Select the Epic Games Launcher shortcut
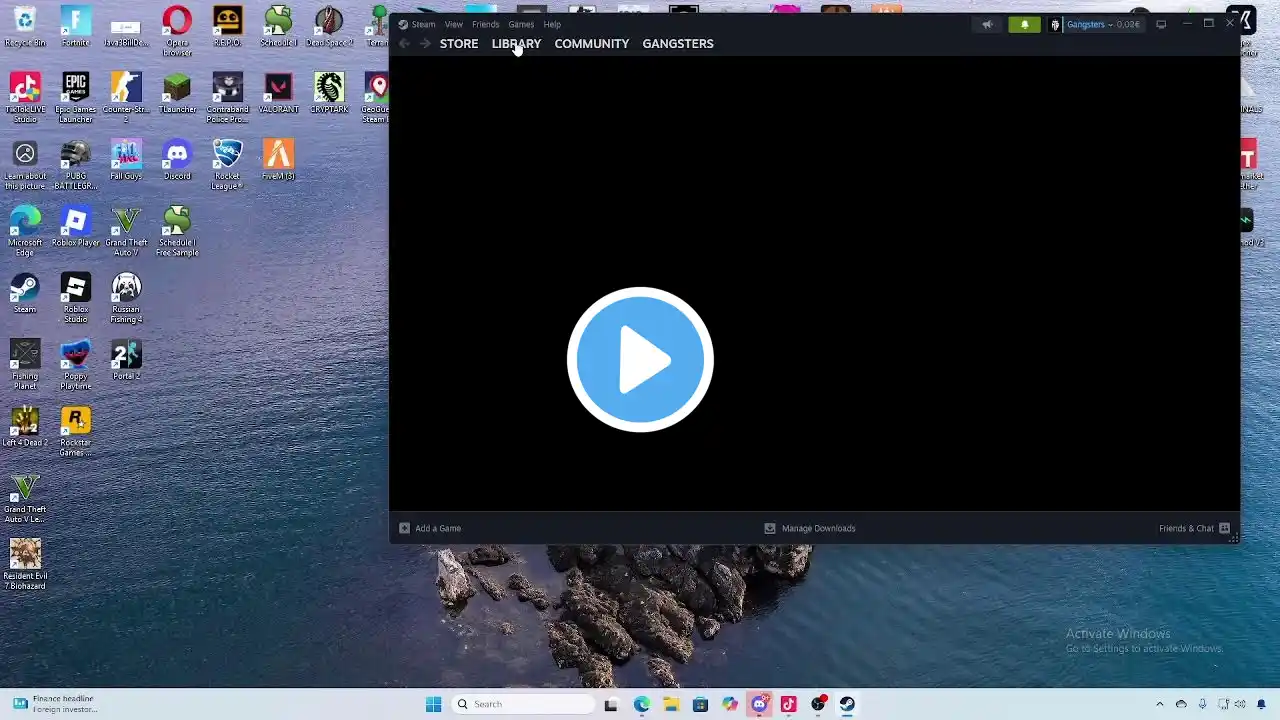The image size is (1280, 720). [75, 98]
